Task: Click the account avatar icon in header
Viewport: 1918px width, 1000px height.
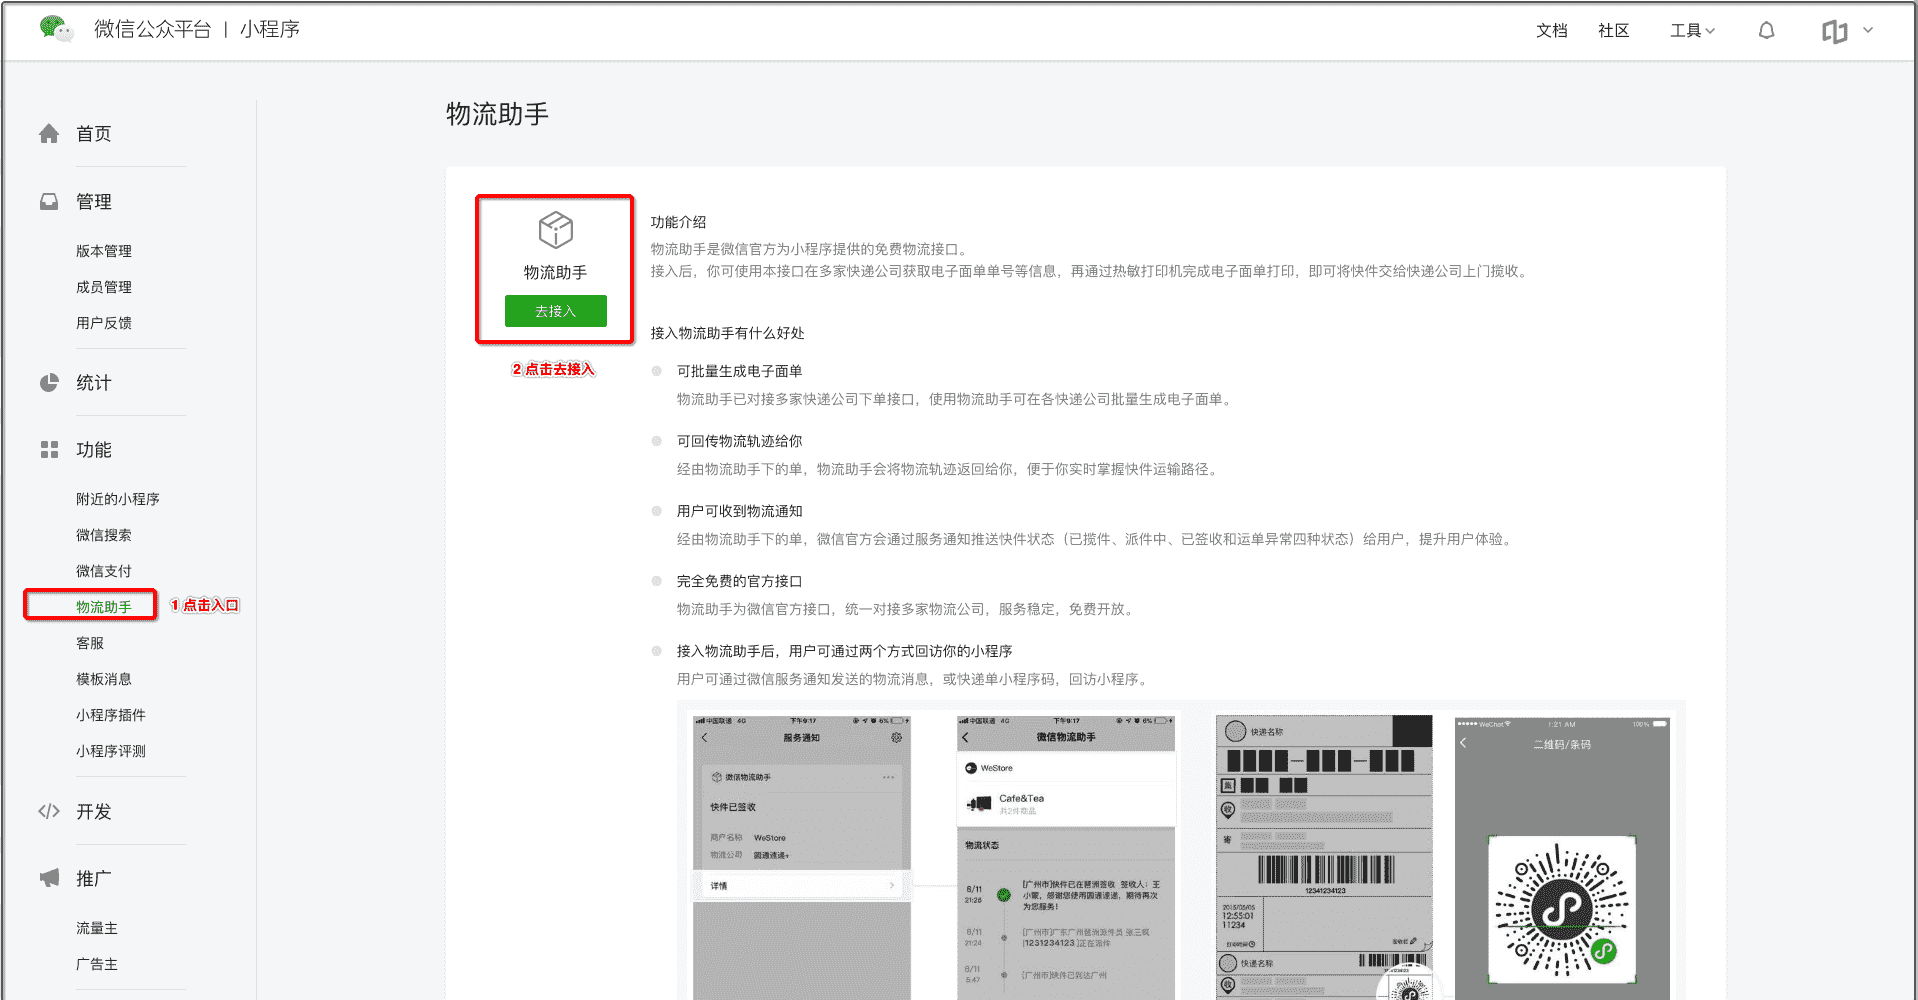Action: coord(1834,31)
